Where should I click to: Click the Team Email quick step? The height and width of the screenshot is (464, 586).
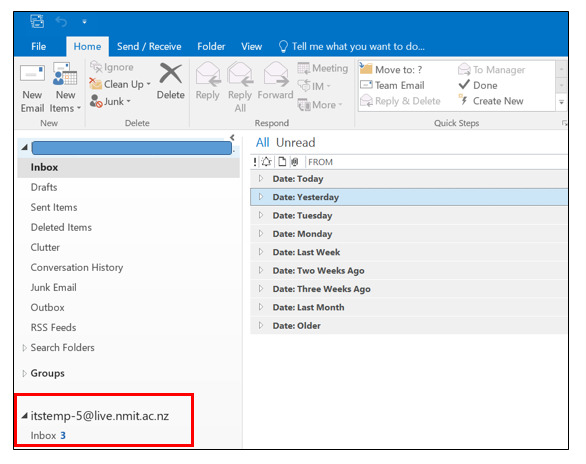click(392, 85)
